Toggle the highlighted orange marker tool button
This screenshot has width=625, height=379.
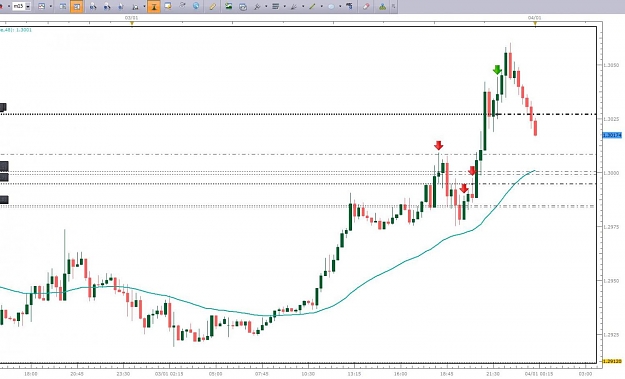154,6
